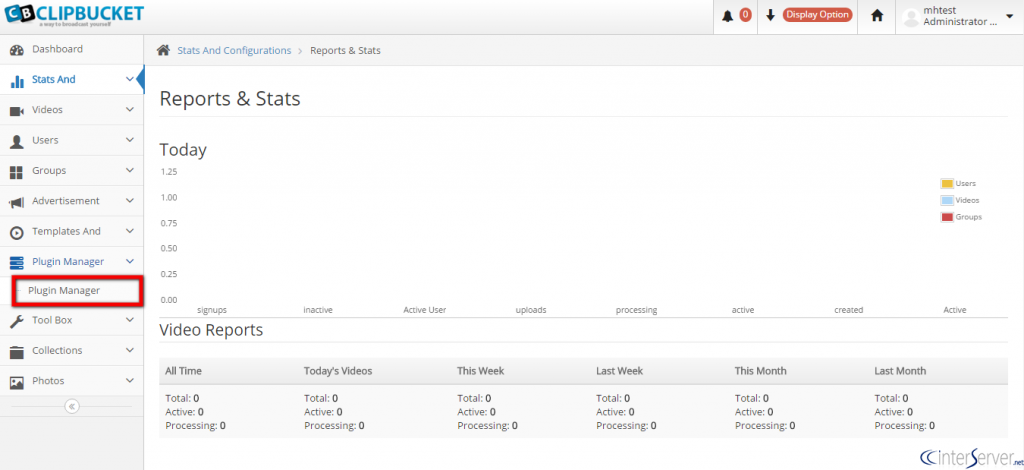Select Tool Box in sidebar
The height and width of the screenshot is (470, 1024).
[x=72, y=320]
